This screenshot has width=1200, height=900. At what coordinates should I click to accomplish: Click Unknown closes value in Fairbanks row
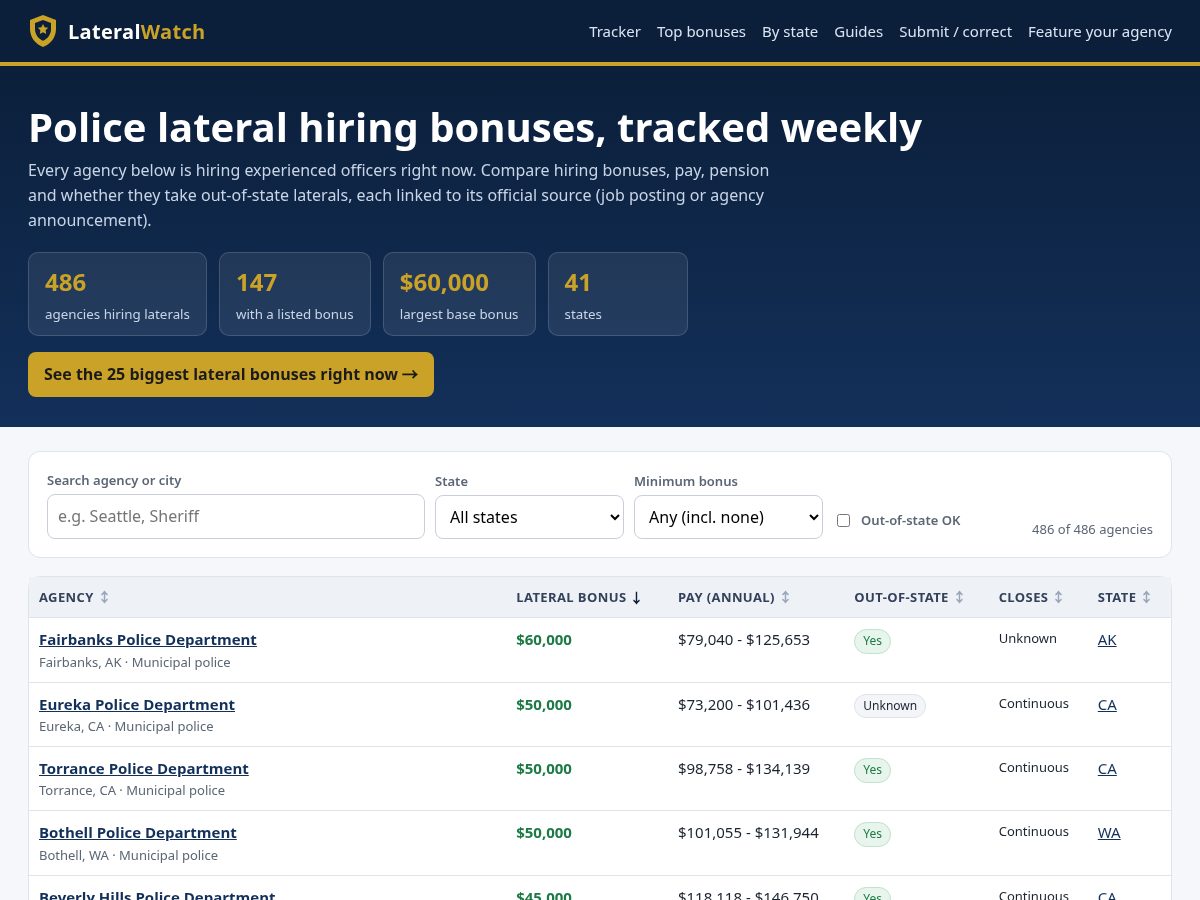(1028, 638)
